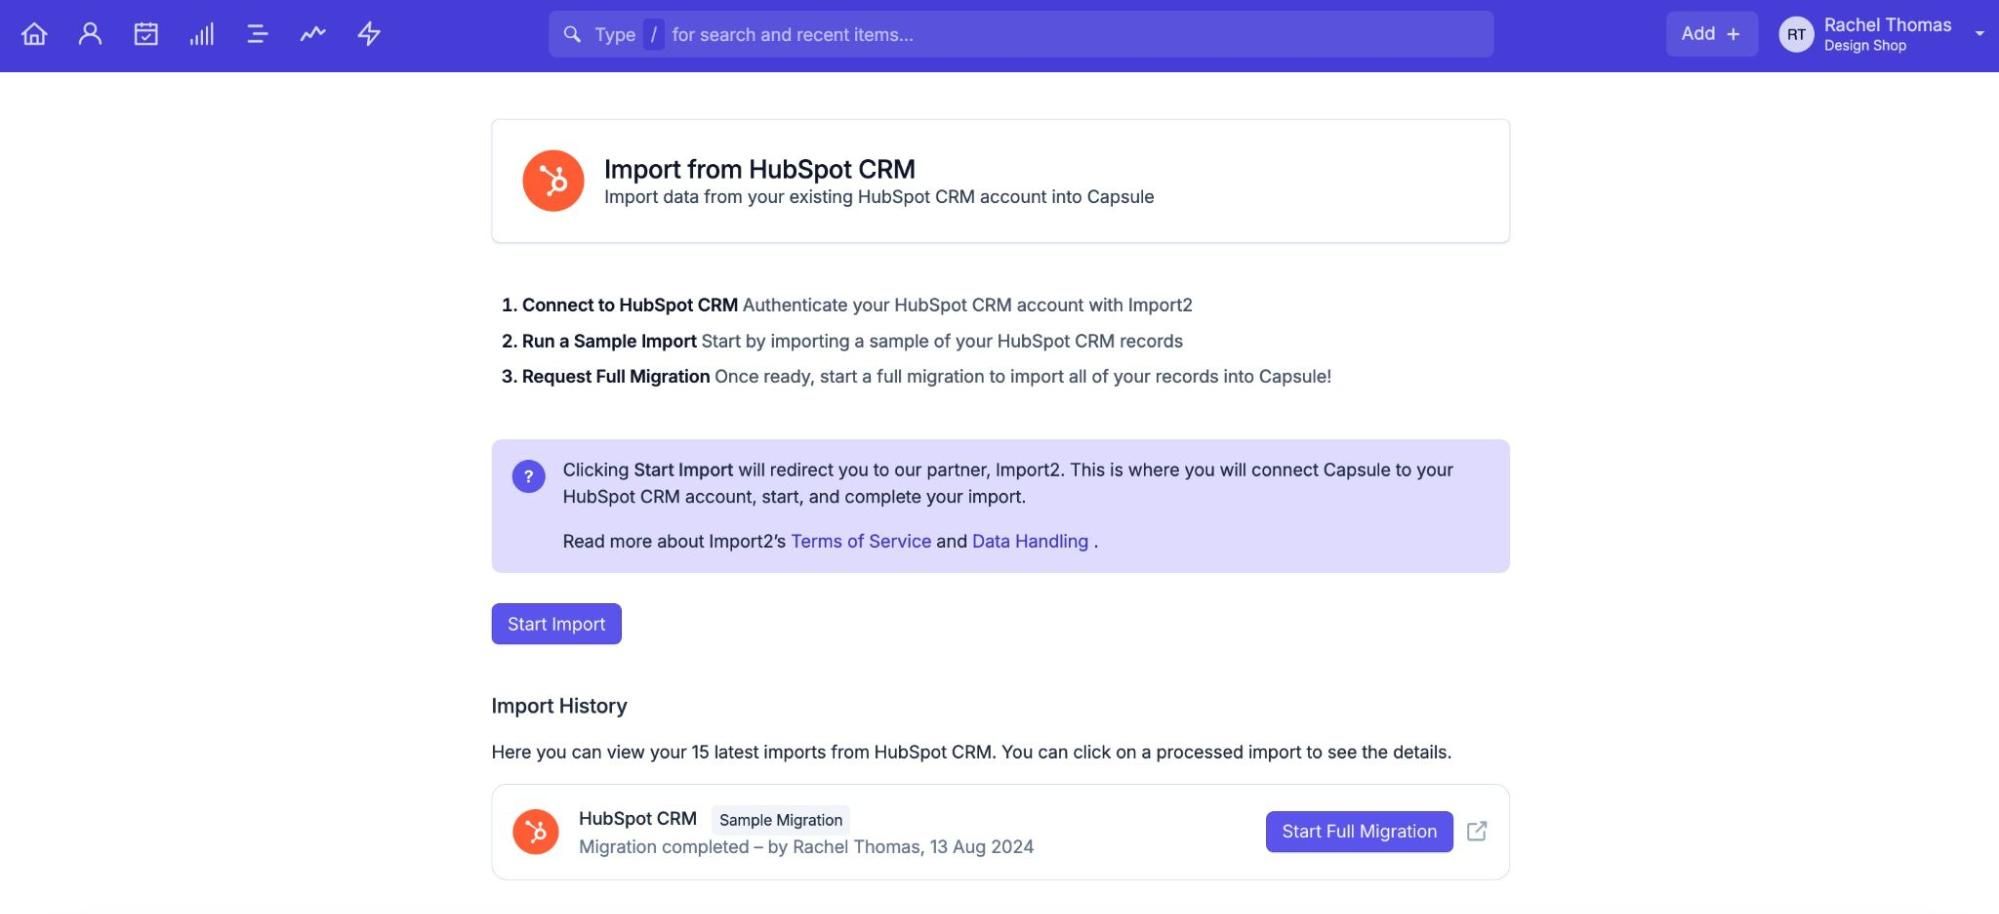Click the 'Import from HubSpot CRM' title
This screenshot has height=914, width=1999.
[760, 169]
